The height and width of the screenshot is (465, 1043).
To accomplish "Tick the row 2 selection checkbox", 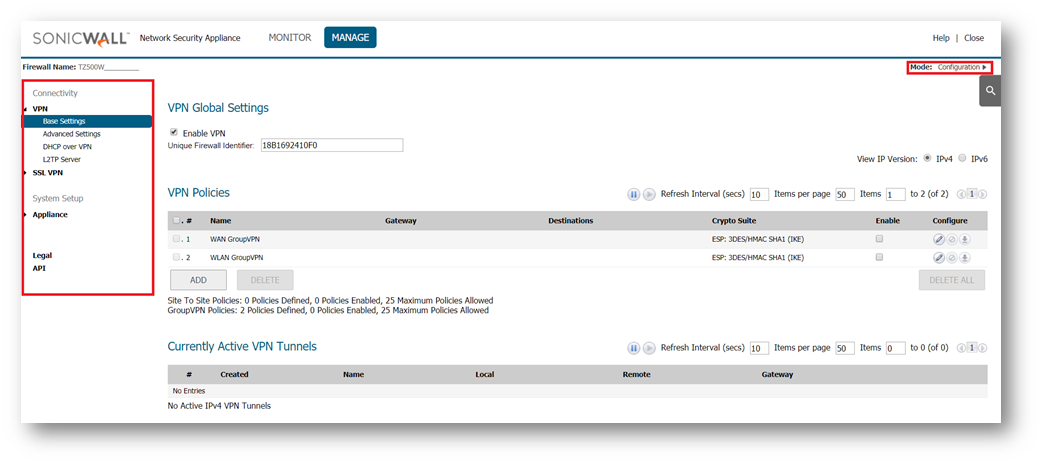I will click(176, 257).
